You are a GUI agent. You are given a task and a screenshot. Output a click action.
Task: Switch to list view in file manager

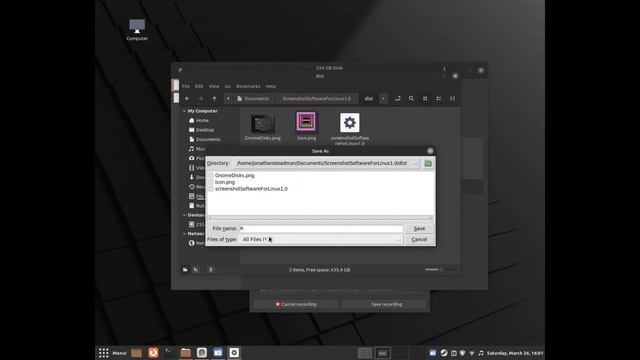pyautogui.click(x=439, y=98)
